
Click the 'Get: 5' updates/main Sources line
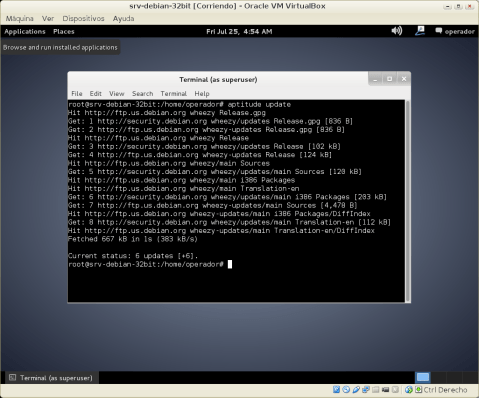tap(215, 172)
